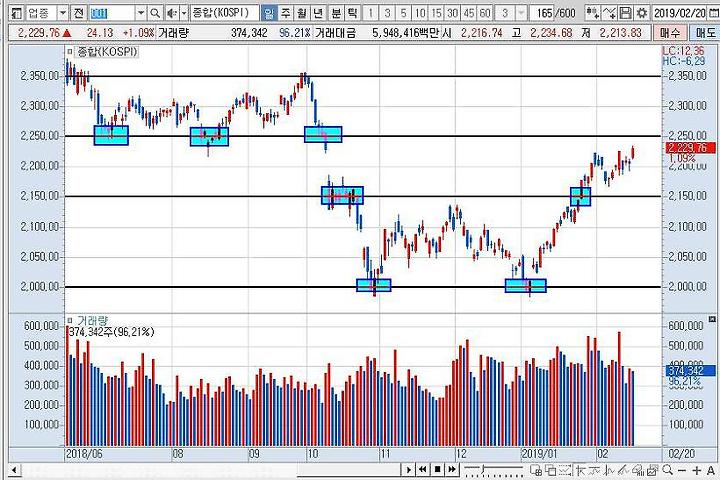720x480 pixels.
Task: Click the save floppy disk icon
Action: pyautogui.click(x=625, y=13)
